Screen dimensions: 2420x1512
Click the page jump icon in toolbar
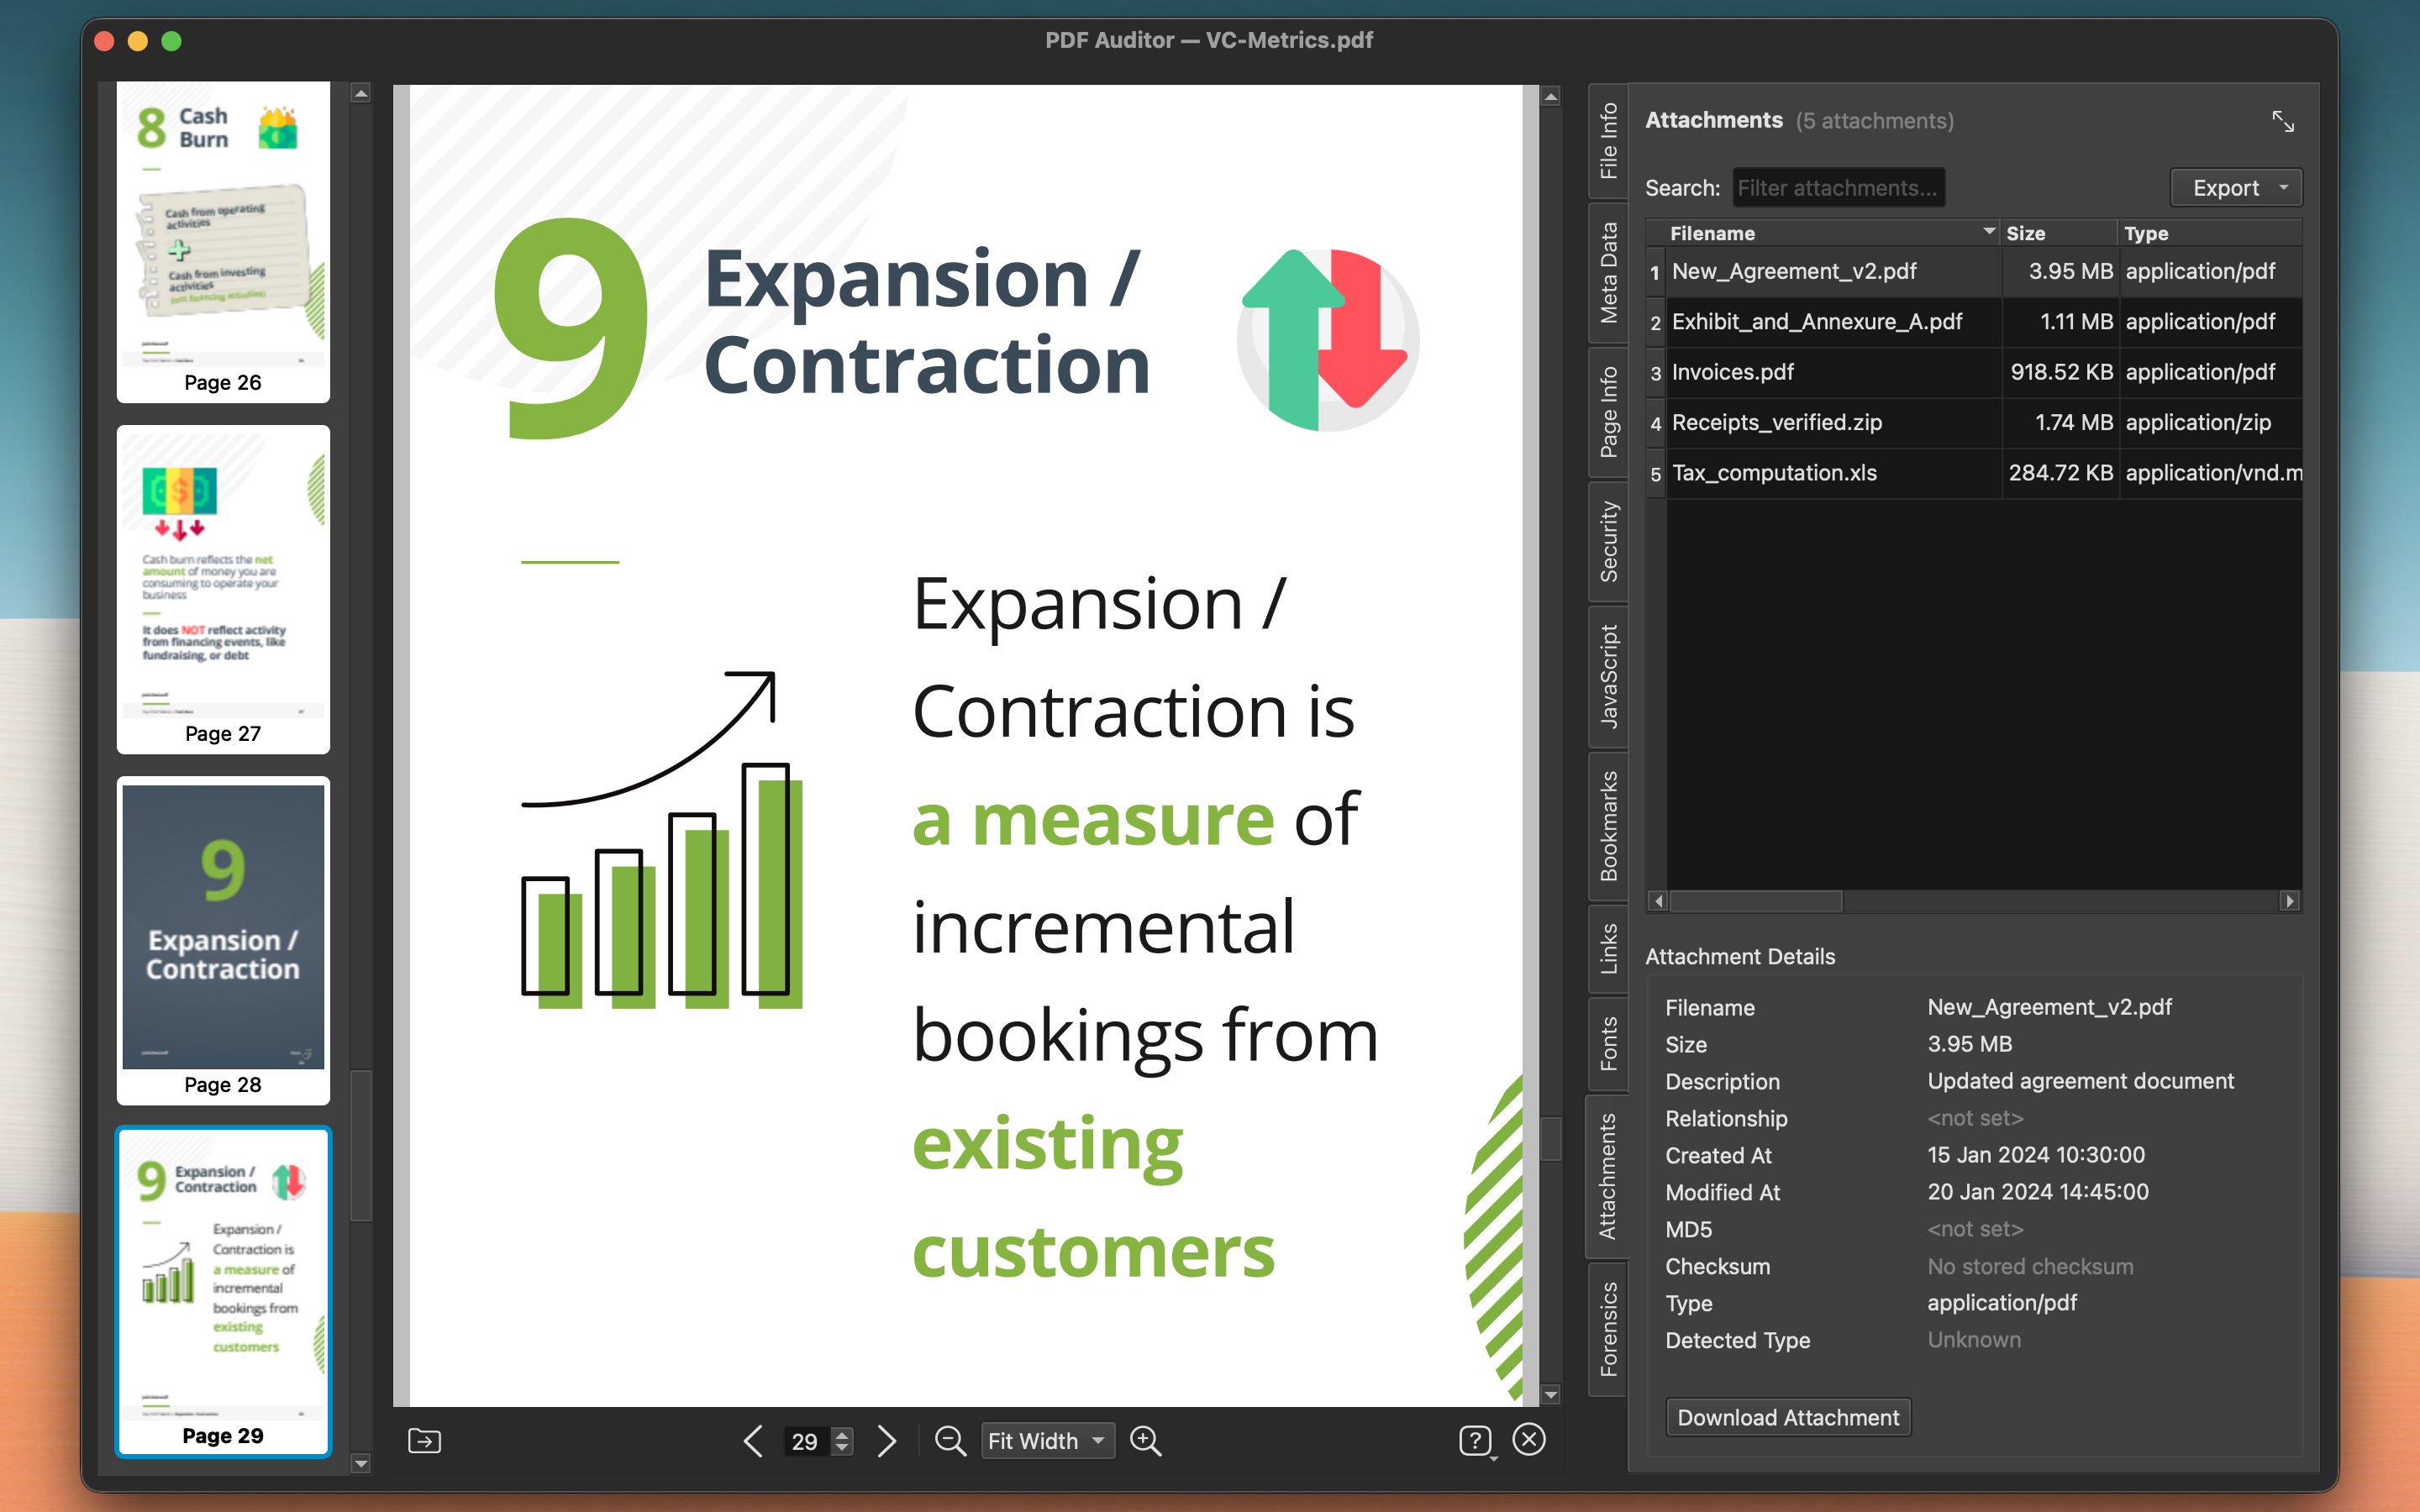(x=424, y=1441)
